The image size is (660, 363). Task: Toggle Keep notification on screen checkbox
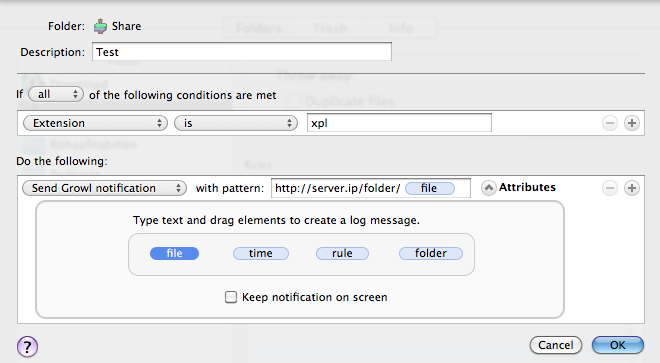[x=231, y=297]
